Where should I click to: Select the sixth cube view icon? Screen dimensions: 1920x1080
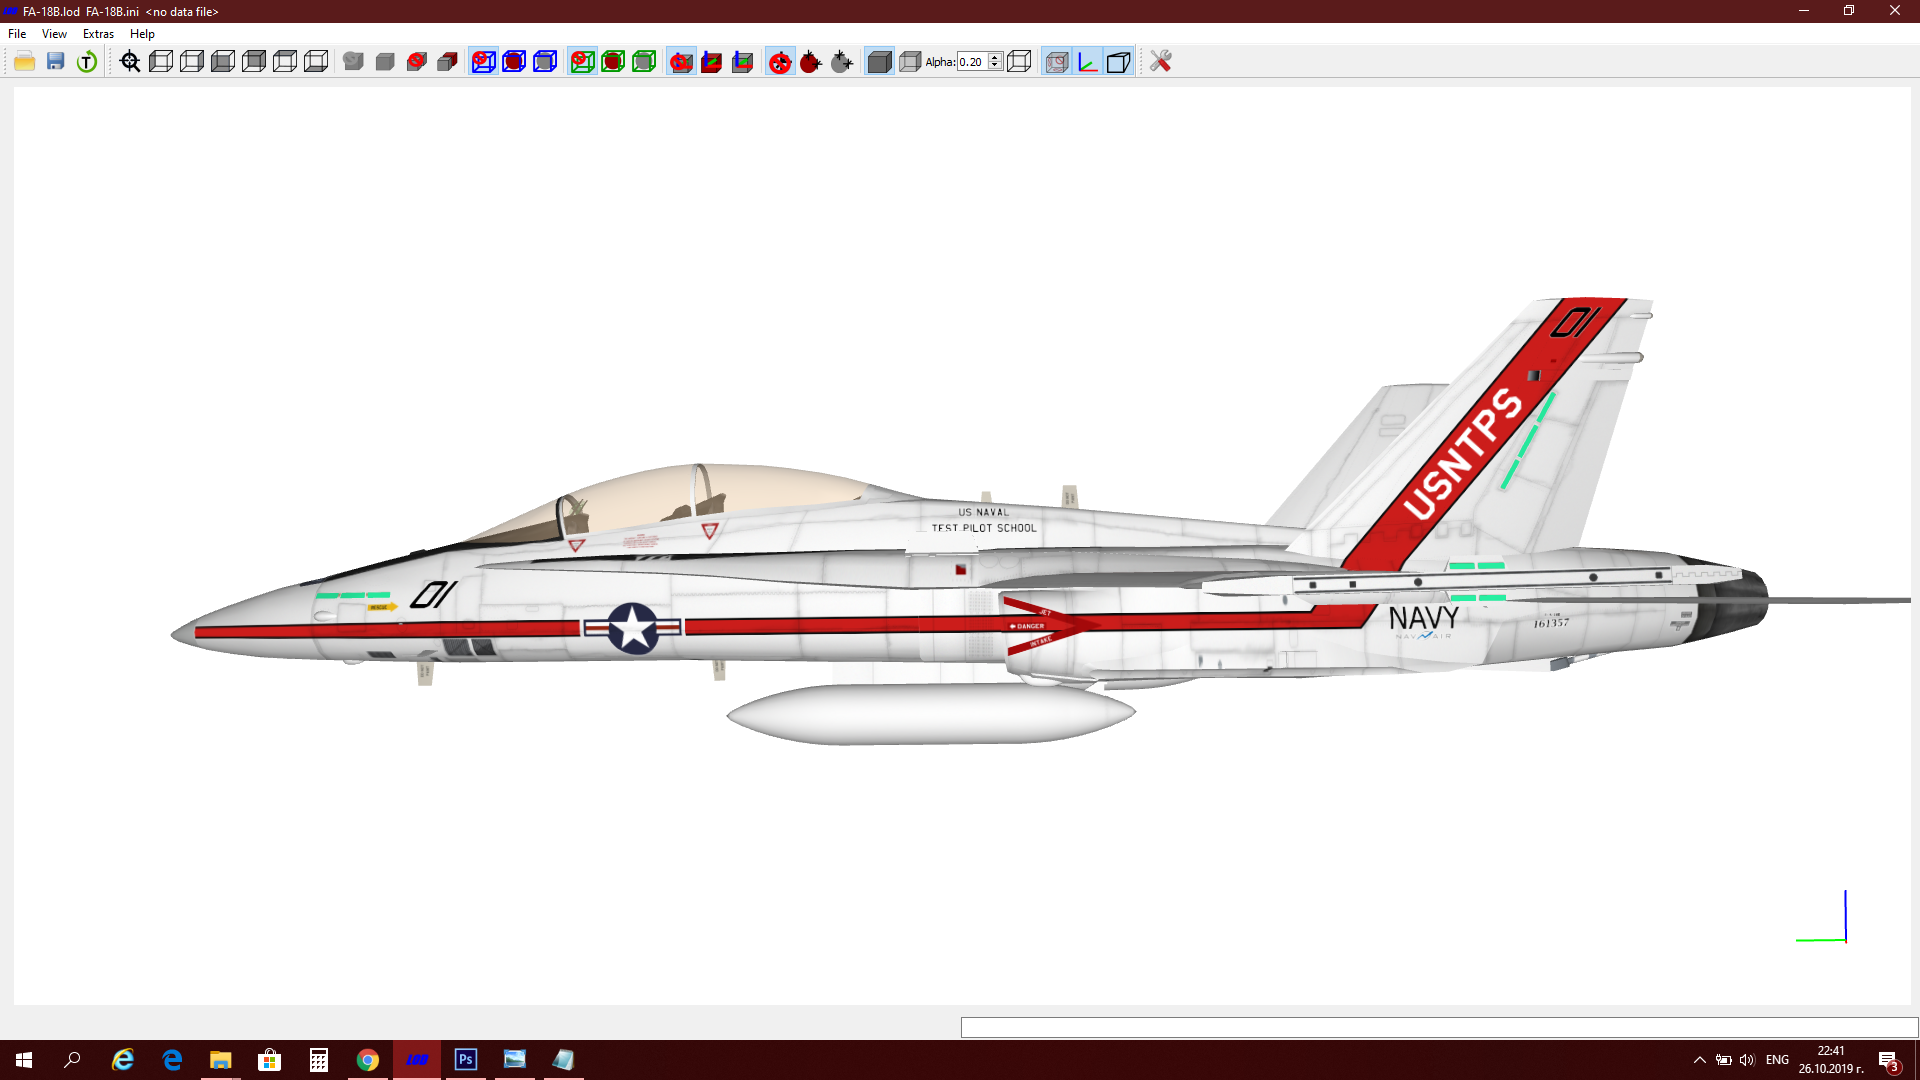(316, 62)
